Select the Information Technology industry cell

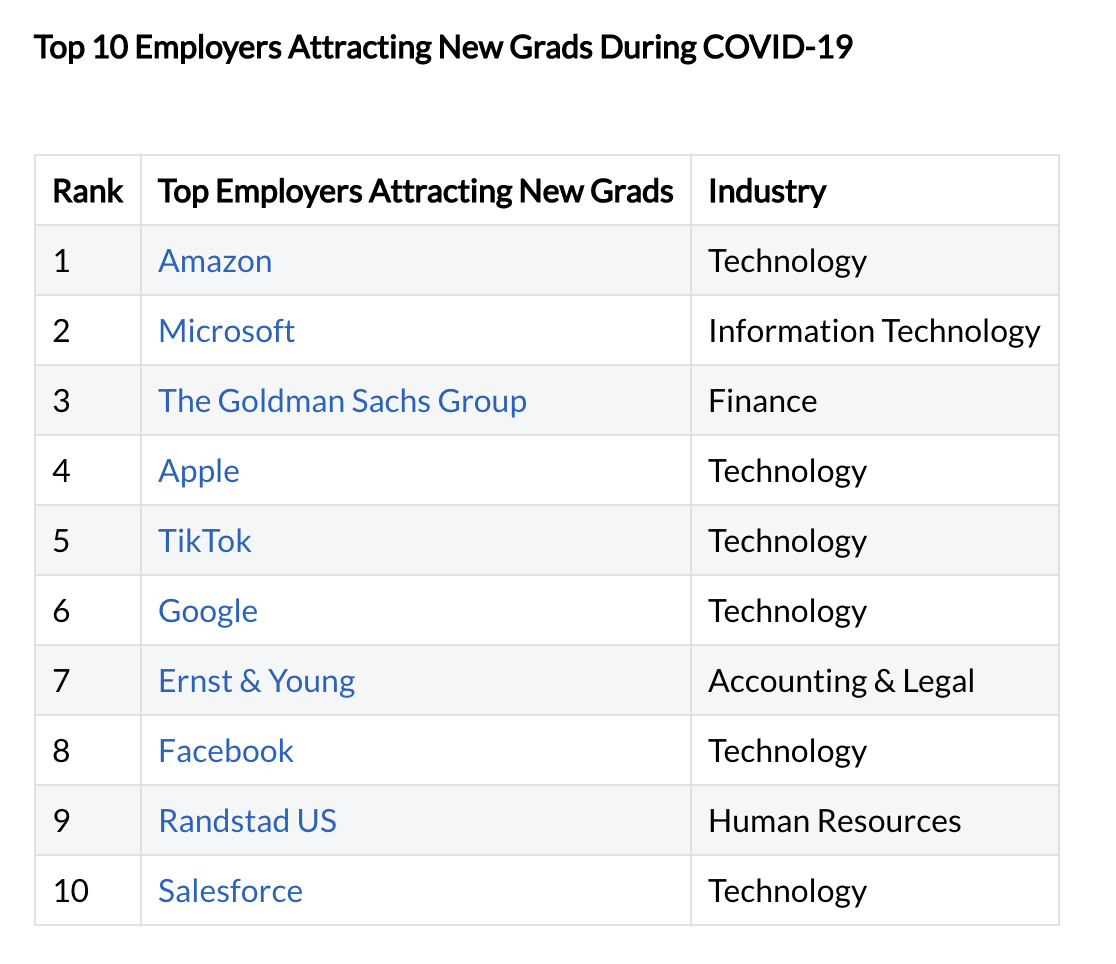tap(874, 332)
